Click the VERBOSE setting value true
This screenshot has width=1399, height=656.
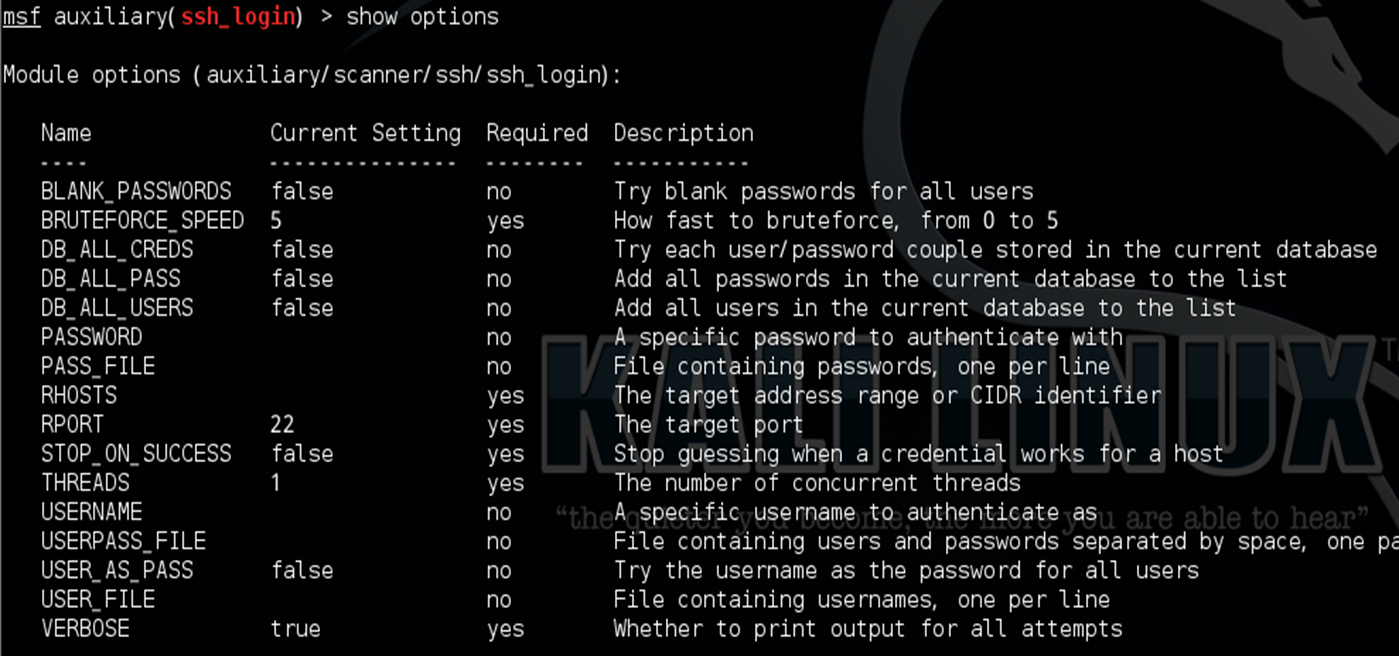296,628
